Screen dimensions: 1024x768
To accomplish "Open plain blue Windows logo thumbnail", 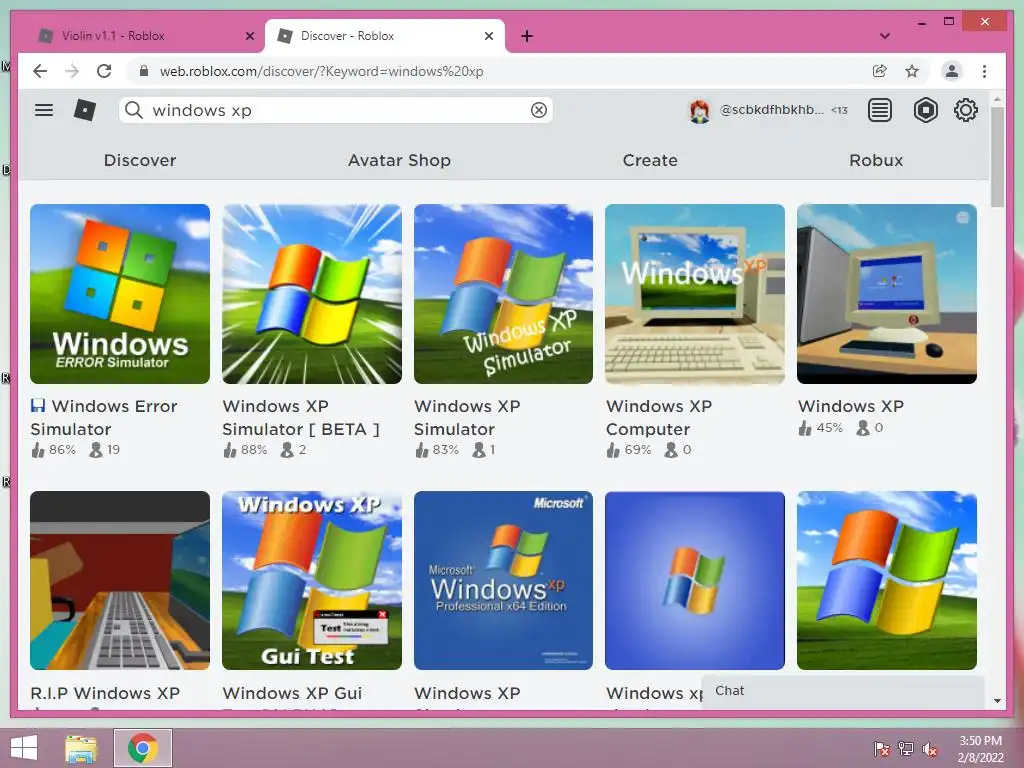I will point(695,581).
